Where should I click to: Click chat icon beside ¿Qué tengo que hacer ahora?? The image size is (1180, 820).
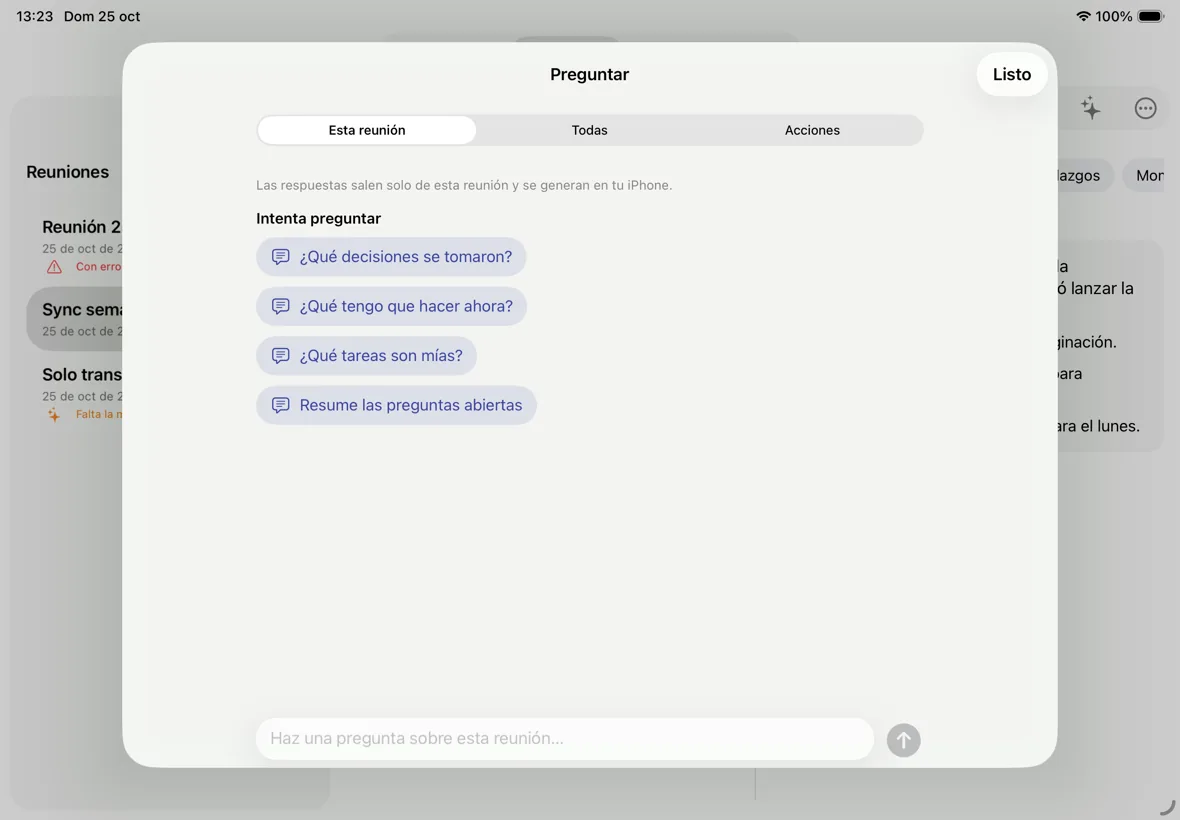pos(281,306)
